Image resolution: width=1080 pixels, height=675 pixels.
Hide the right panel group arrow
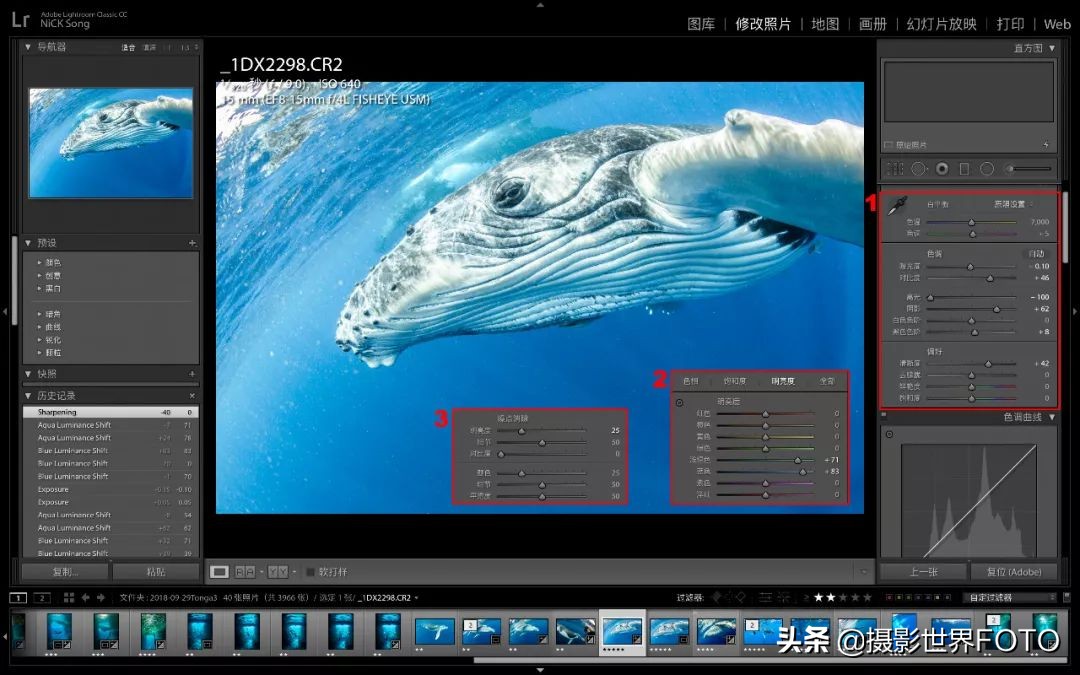pos(1075,312)
